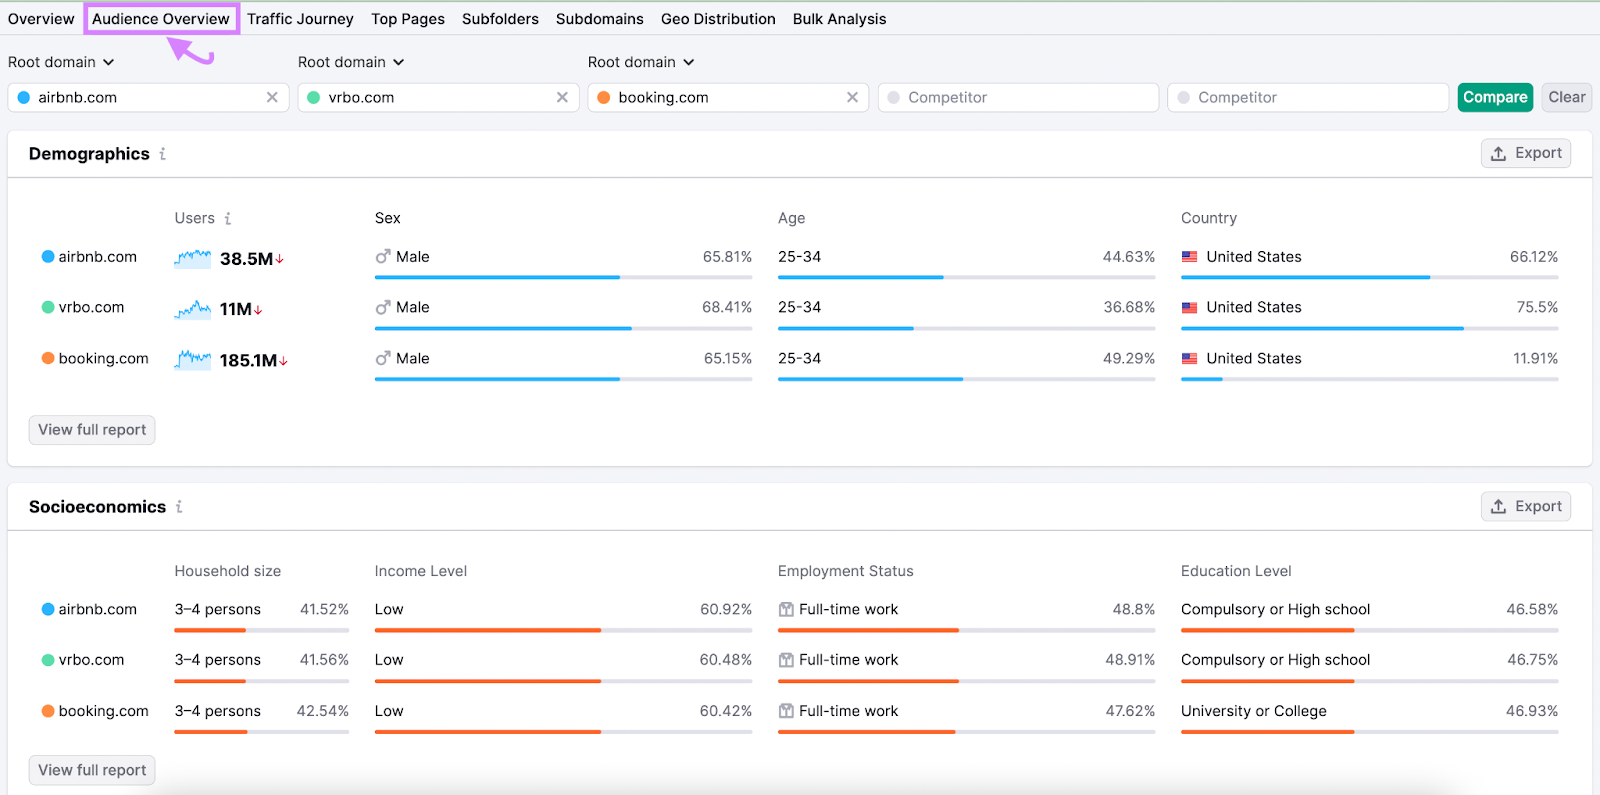Click the 44.63% age 25-34 bar
The height and width of the screenshot is (795, 1600).
tap(966, 277)
